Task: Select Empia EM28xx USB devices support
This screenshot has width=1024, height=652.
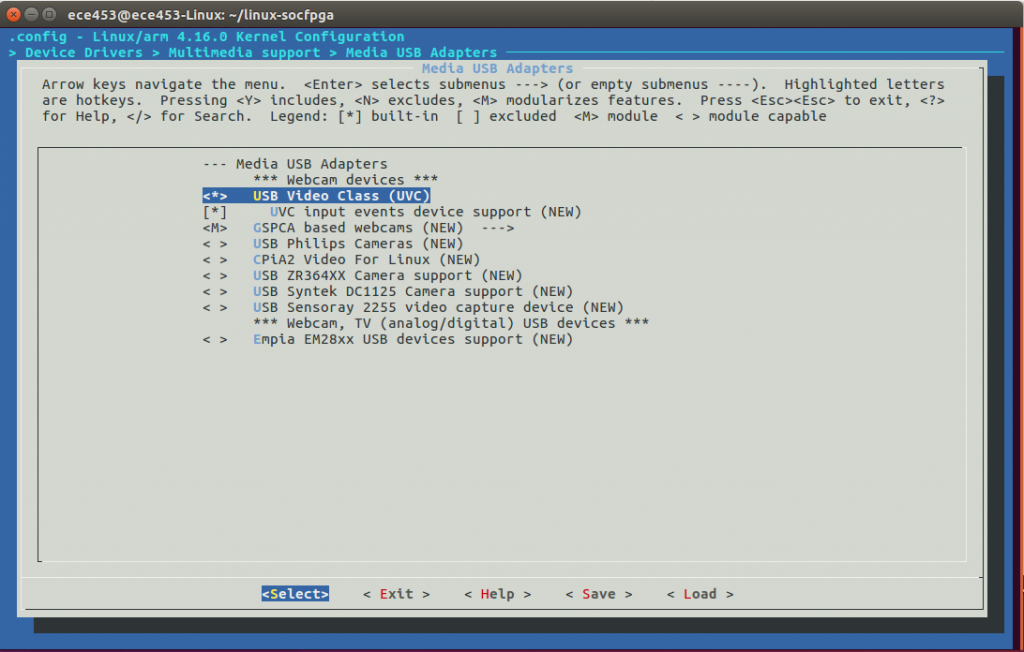Action: point(412,340)
